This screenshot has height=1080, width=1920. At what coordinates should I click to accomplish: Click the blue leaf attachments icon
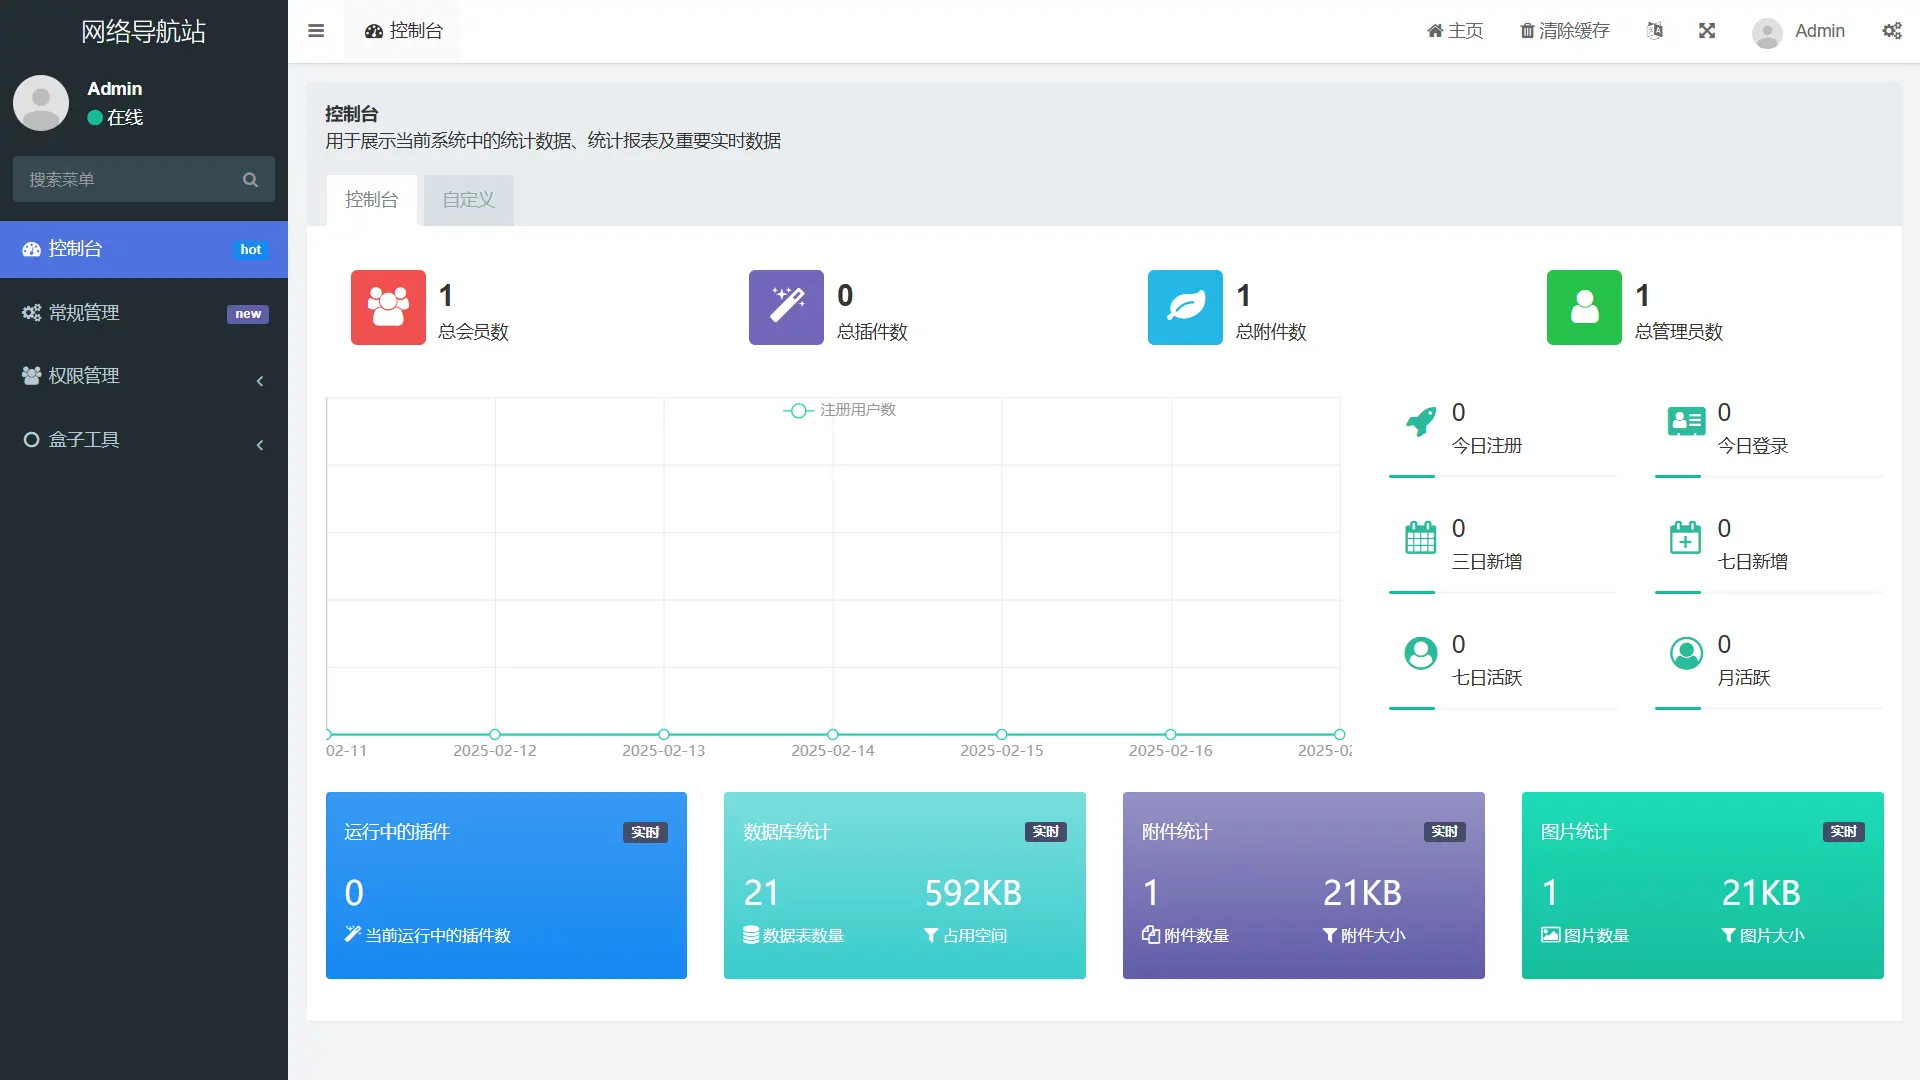tap(1185, 307)
